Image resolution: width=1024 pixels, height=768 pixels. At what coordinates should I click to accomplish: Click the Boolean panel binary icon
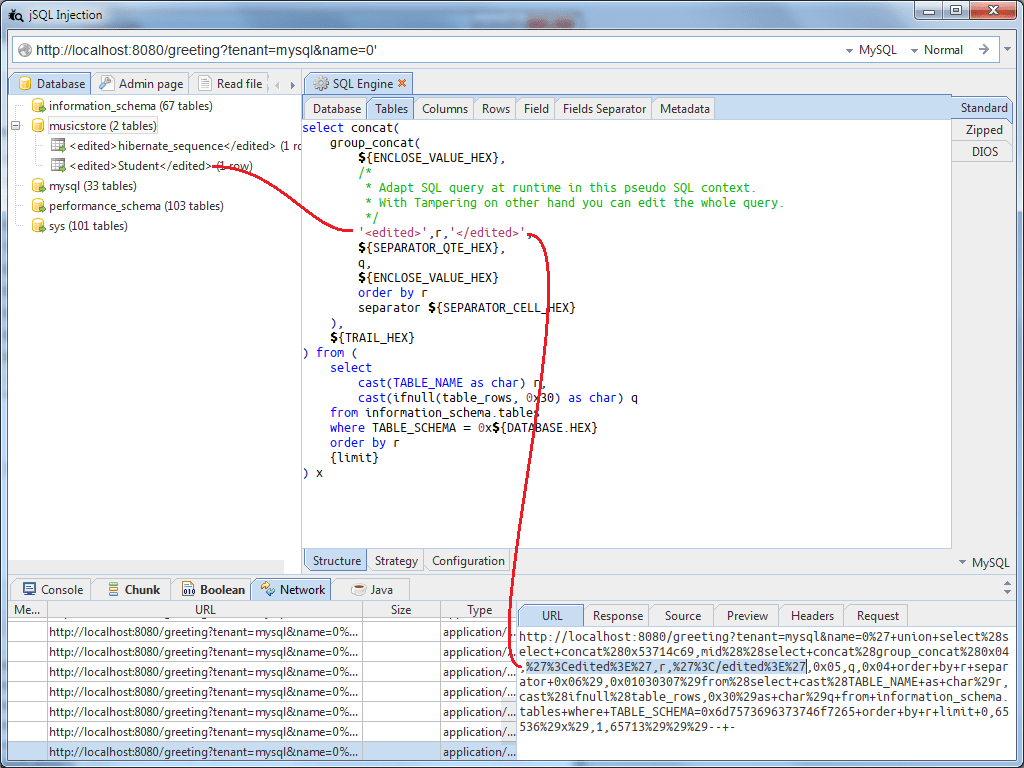[x=186, y=589]
